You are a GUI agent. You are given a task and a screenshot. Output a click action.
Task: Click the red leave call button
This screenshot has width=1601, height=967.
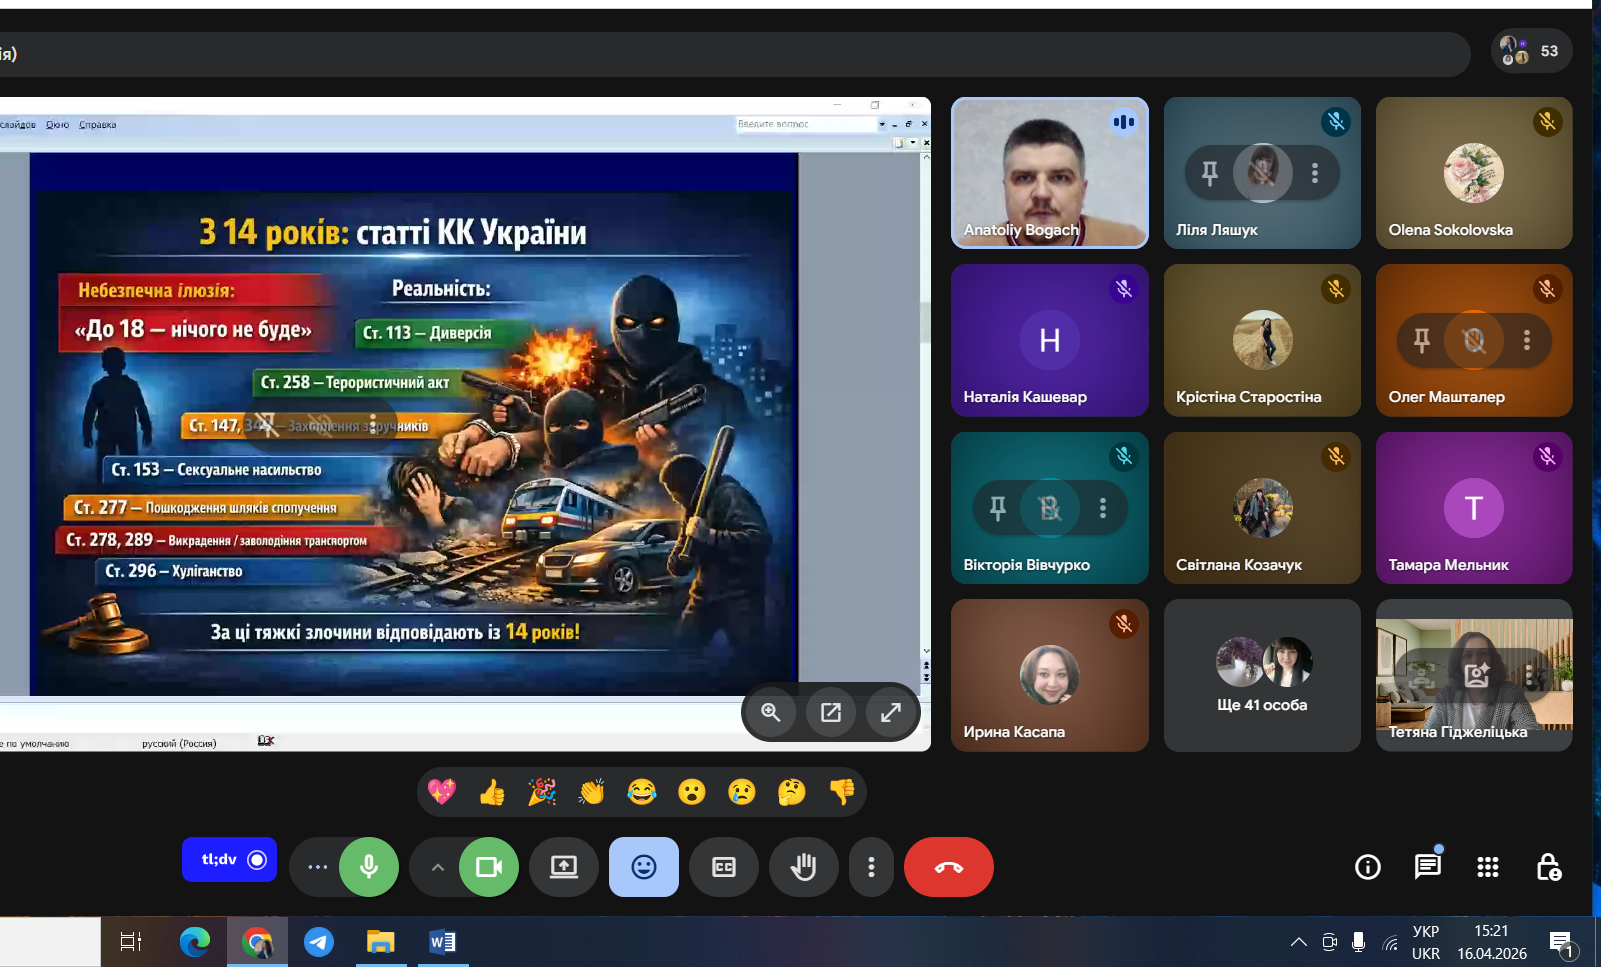948,867
